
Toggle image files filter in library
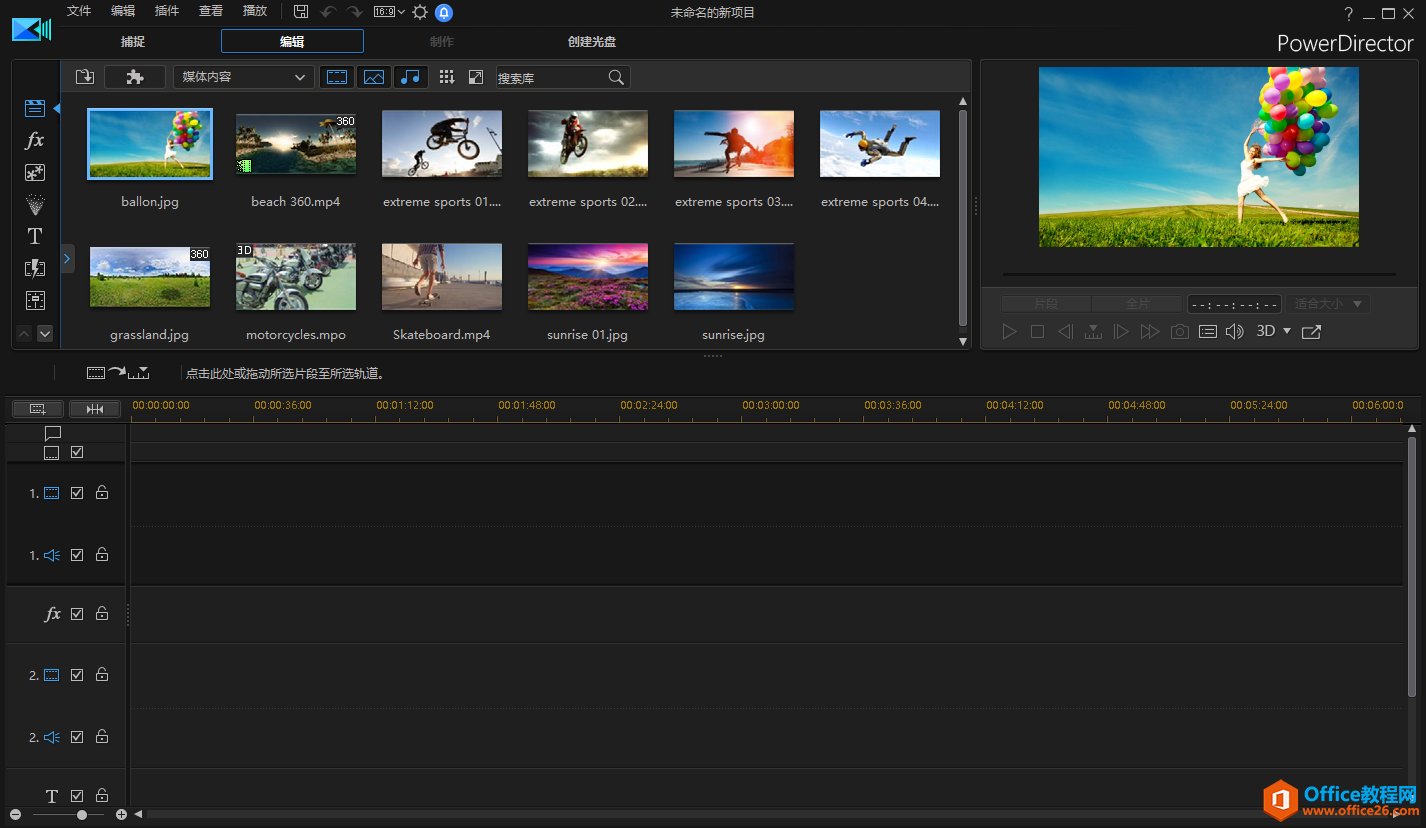(374, 77)
